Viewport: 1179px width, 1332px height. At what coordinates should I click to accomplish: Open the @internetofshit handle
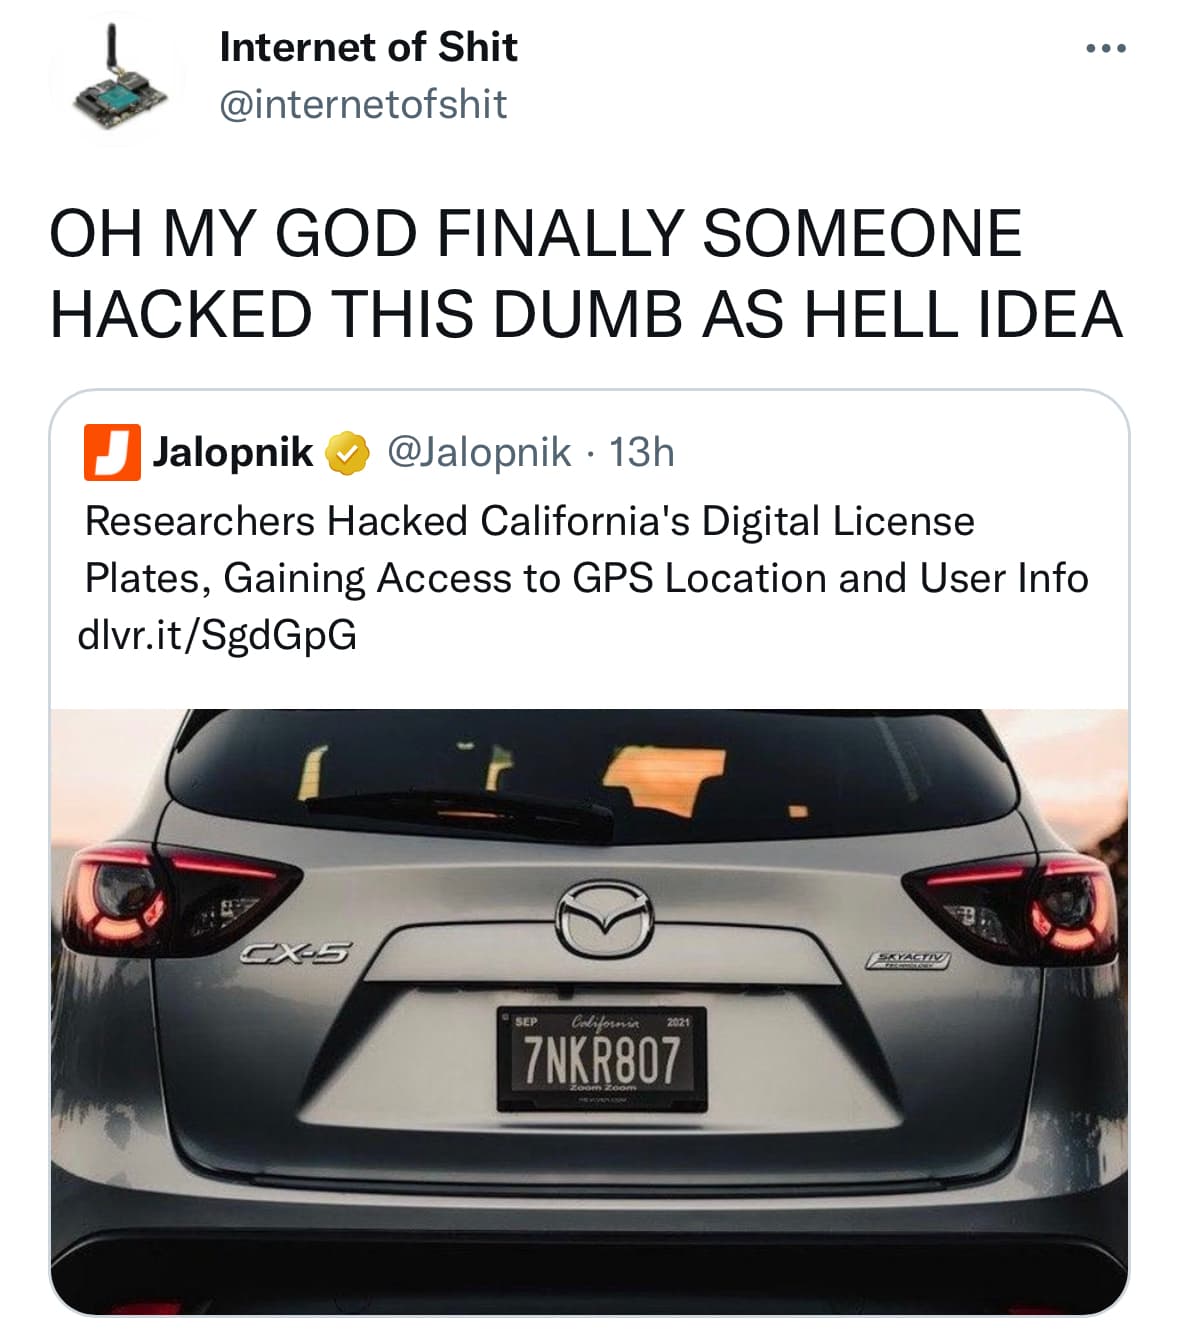363,104
